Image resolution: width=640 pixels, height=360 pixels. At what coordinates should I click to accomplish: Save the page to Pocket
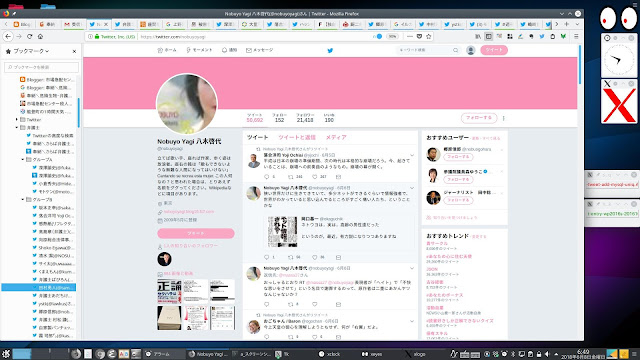[x=419, y=36]
